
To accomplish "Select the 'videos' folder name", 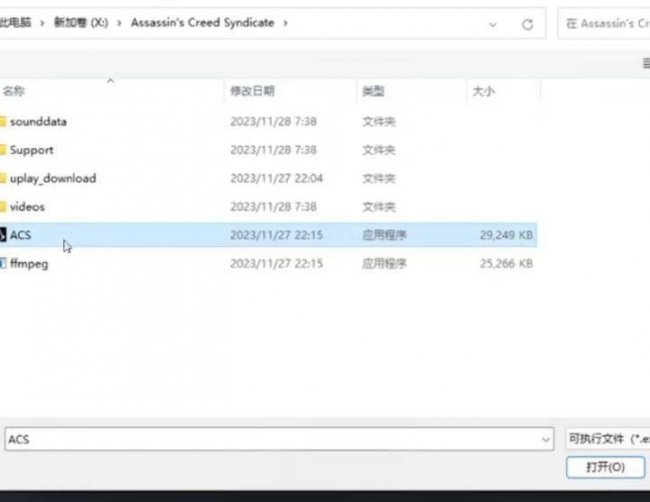I will pyautogui.click(x=27, y=206).
